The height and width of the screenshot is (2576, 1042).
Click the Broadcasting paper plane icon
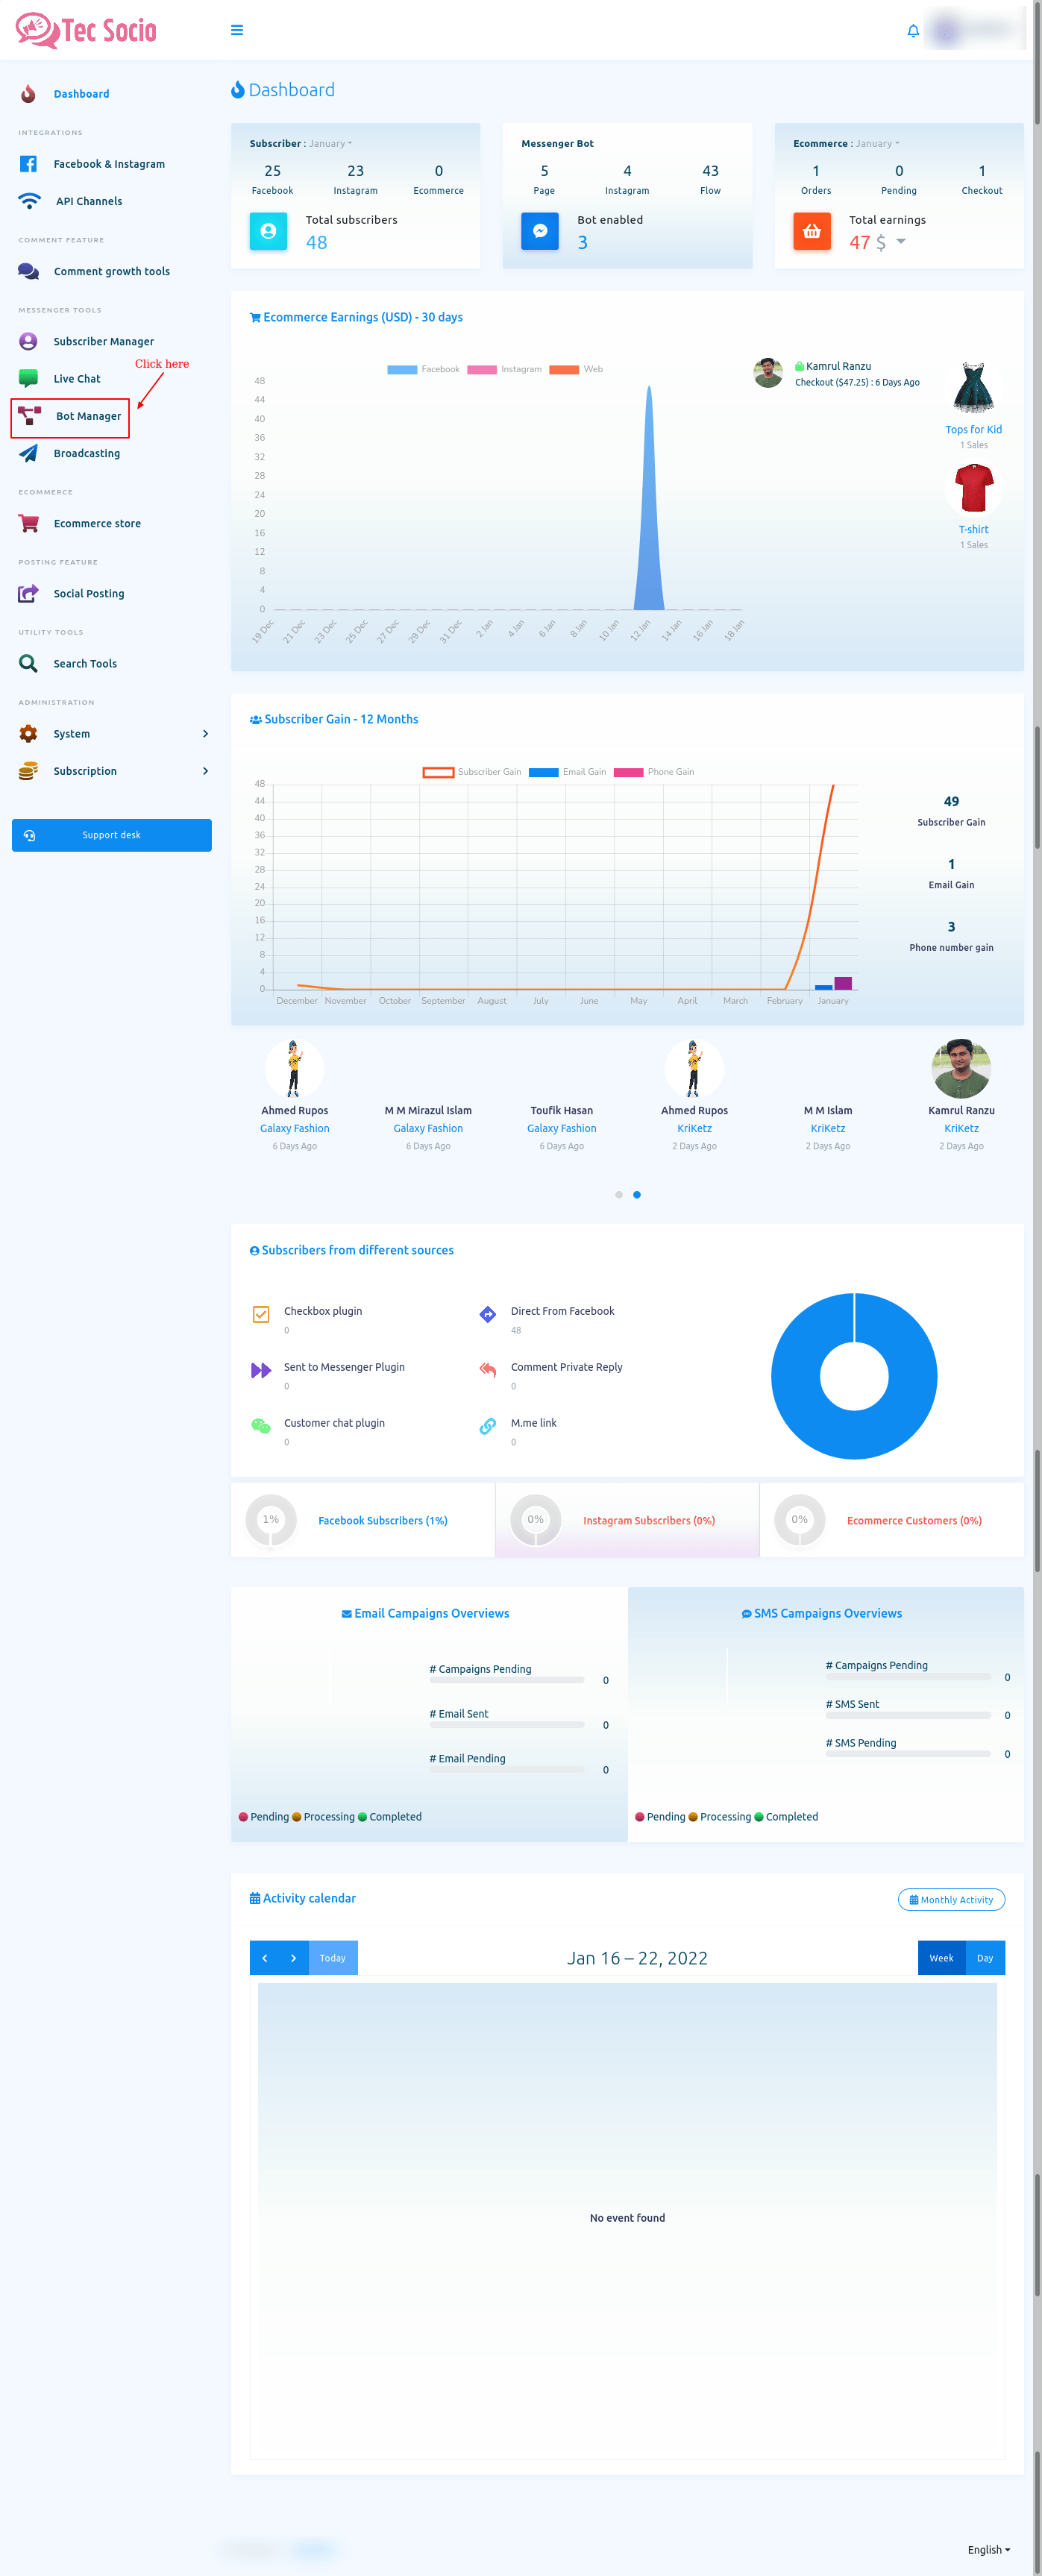tap(29, 453)
